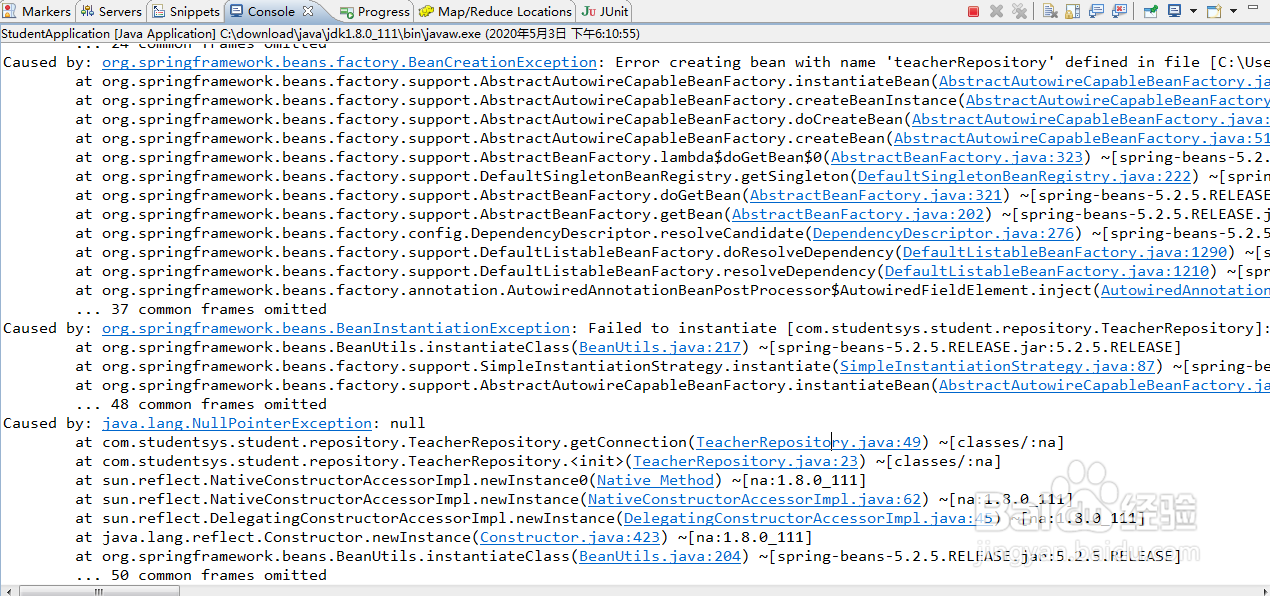Screen dimensions: 1270x596
Task: Toggle show console when standard out changes
Action: pyautogui.click(x=1096, y=11)
